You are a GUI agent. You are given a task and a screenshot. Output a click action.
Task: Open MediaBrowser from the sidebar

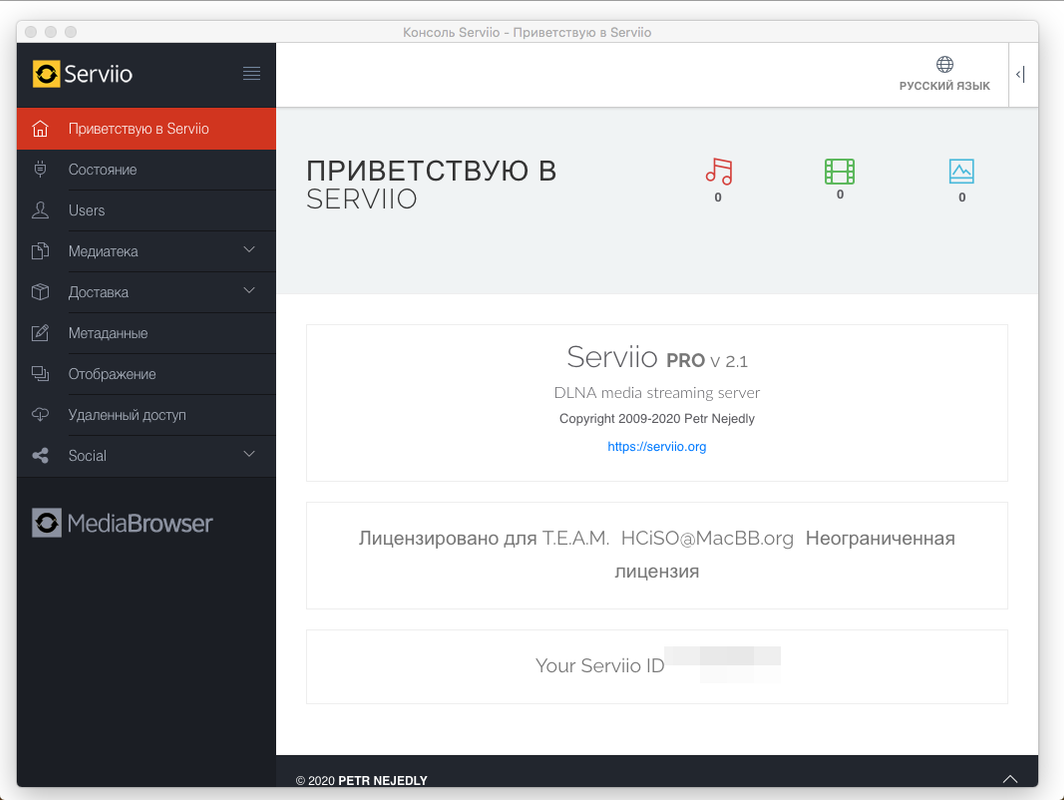122,523
